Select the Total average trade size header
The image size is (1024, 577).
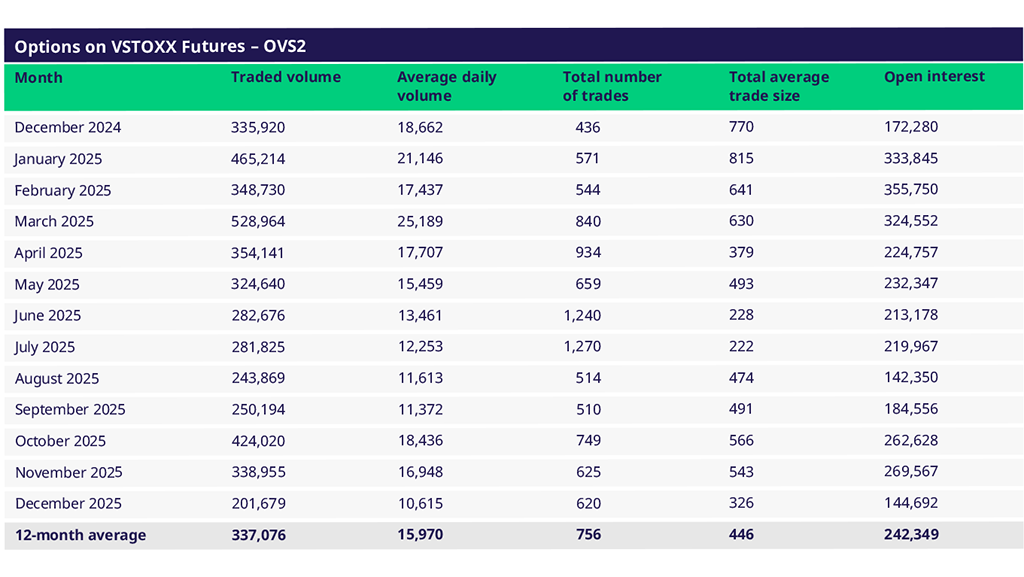pyautogui.click(x=779, y=86)
